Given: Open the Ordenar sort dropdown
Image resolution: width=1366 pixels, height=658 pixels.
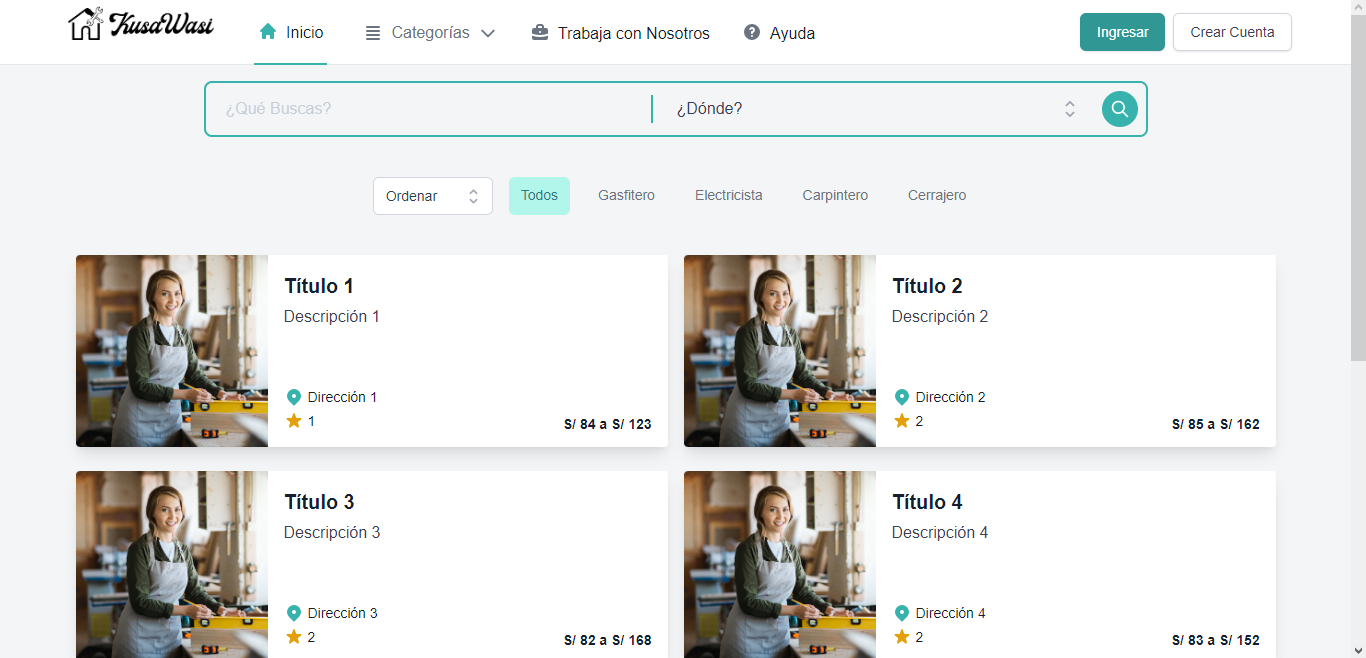Looking at the screenshot, I should (x=432, y=196).
